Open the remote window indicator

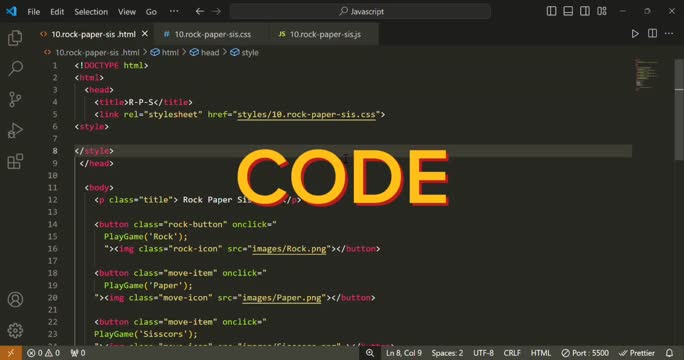point(10,353)
